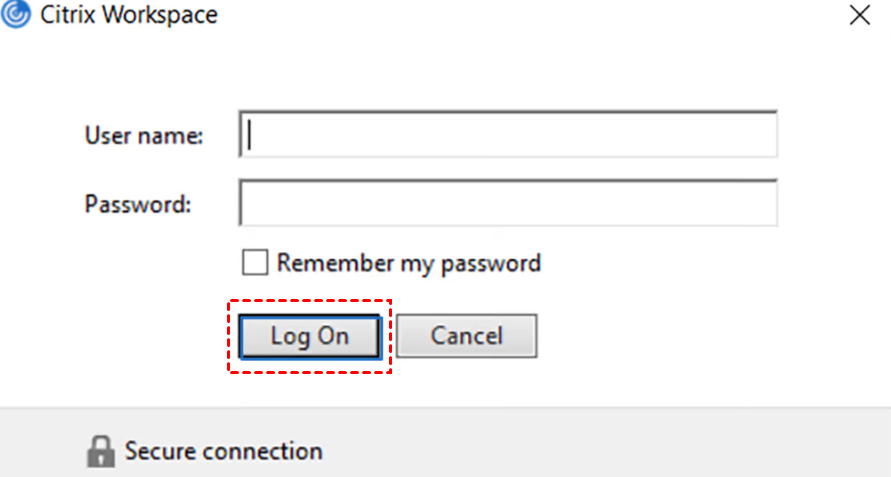
Task: Click the "Remember my password" label text
Action: pos(409,263)
